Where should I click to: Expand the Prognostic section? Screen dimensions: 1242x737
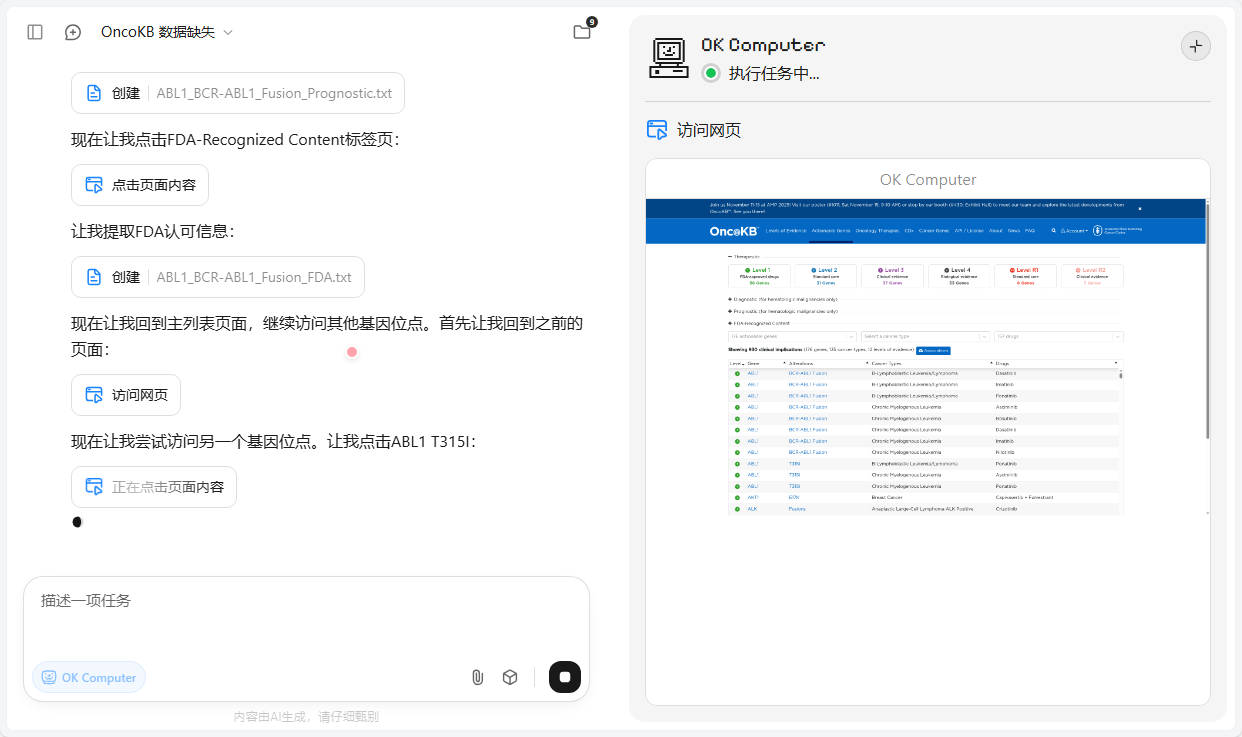point(783,311)
